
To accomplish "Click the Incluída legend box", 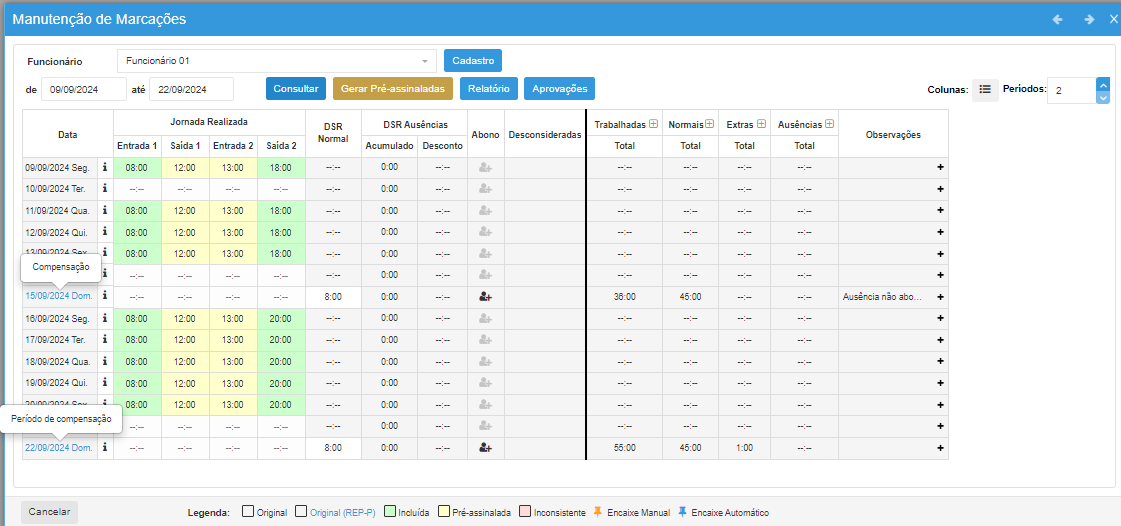I will tap(389, 512).
